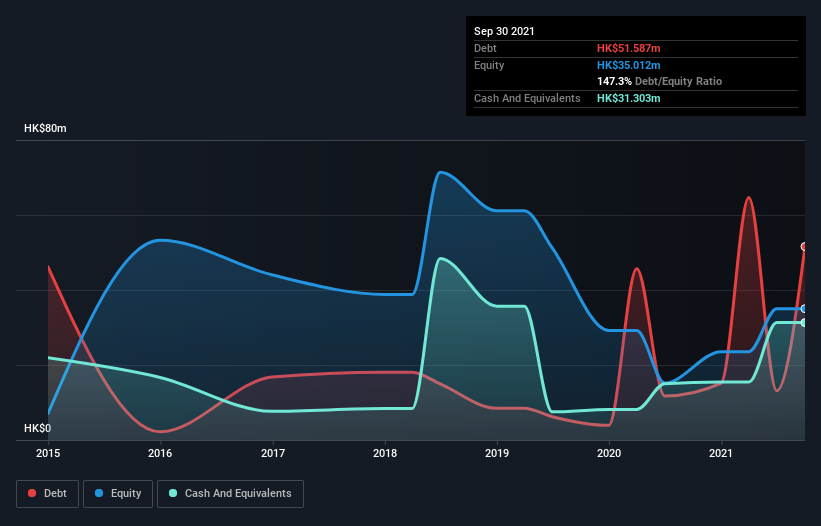
Task: Select the teal Cash endpoint marker
Action: [x=804, y=322]
